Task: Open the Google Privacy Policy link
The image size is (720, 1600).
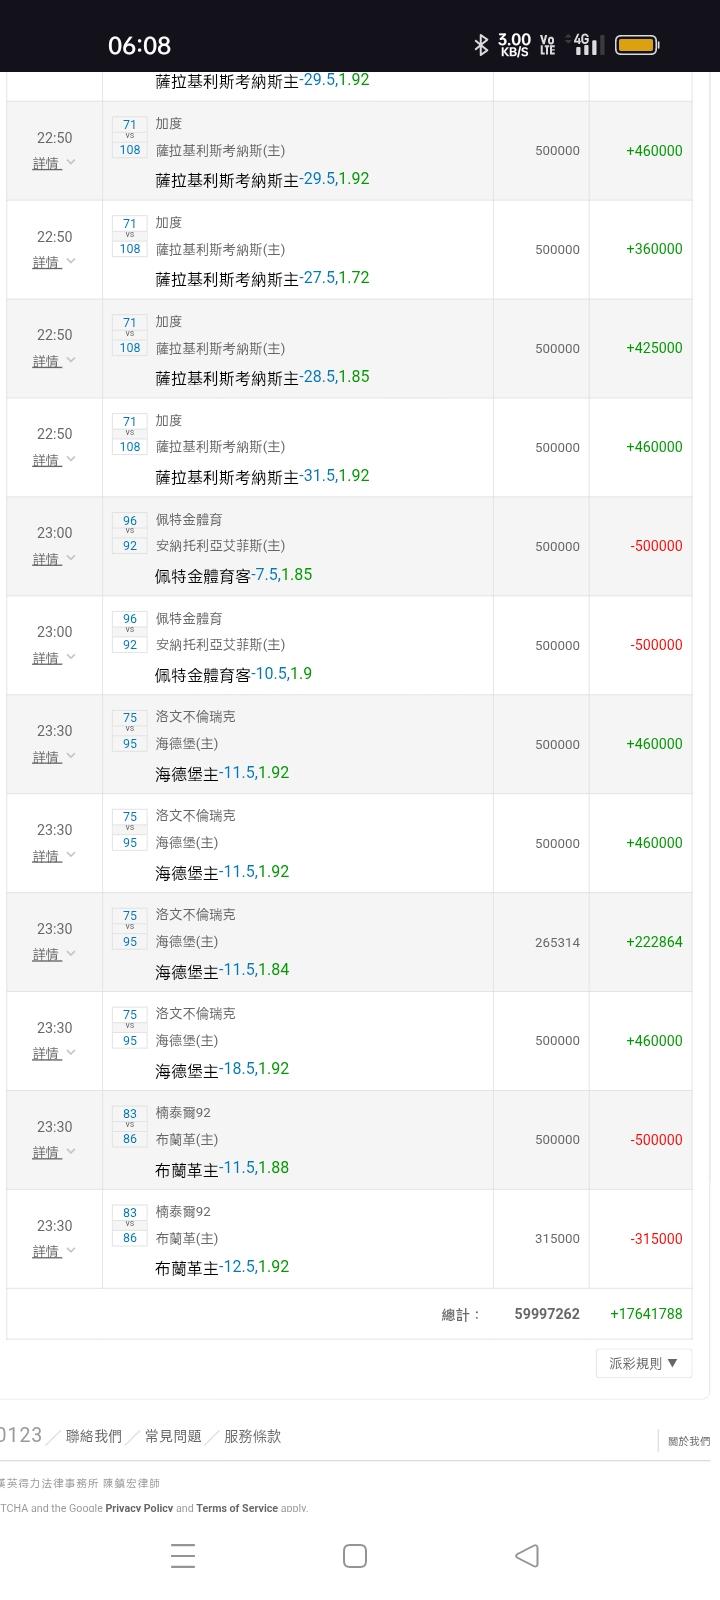Action: [139, 1508]
